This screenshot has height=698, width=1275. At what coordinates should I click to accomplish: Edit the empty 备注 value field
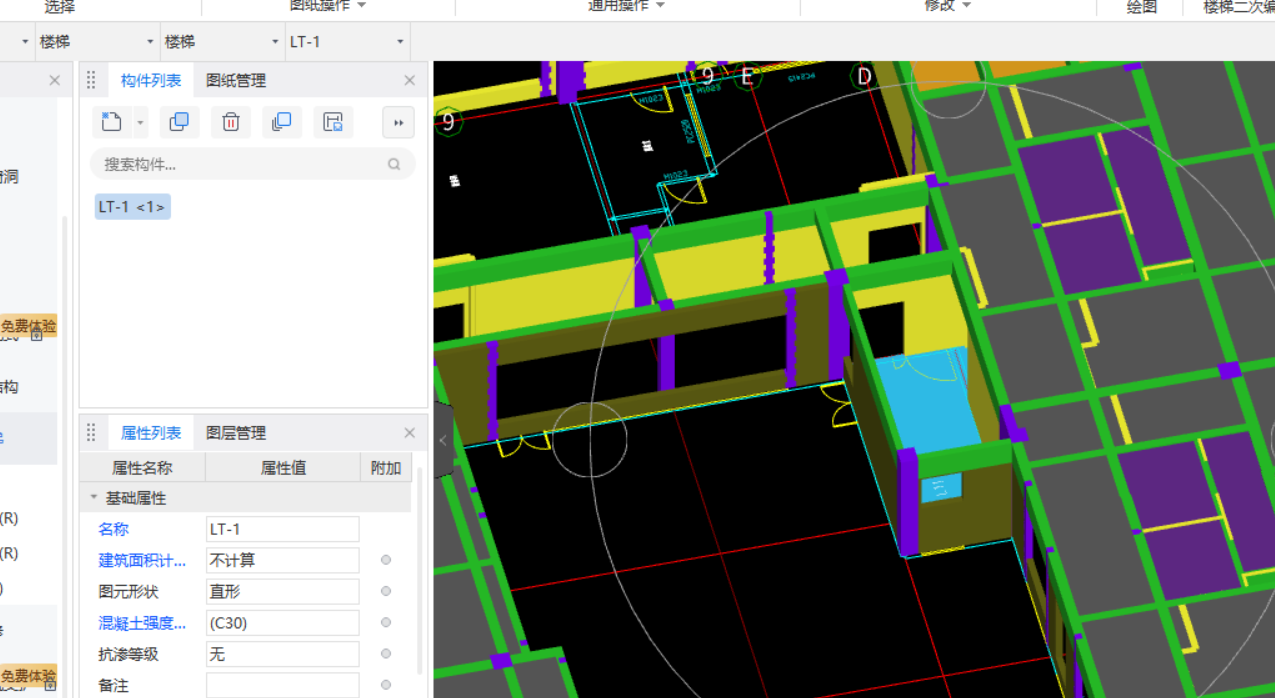click(282, 686)
